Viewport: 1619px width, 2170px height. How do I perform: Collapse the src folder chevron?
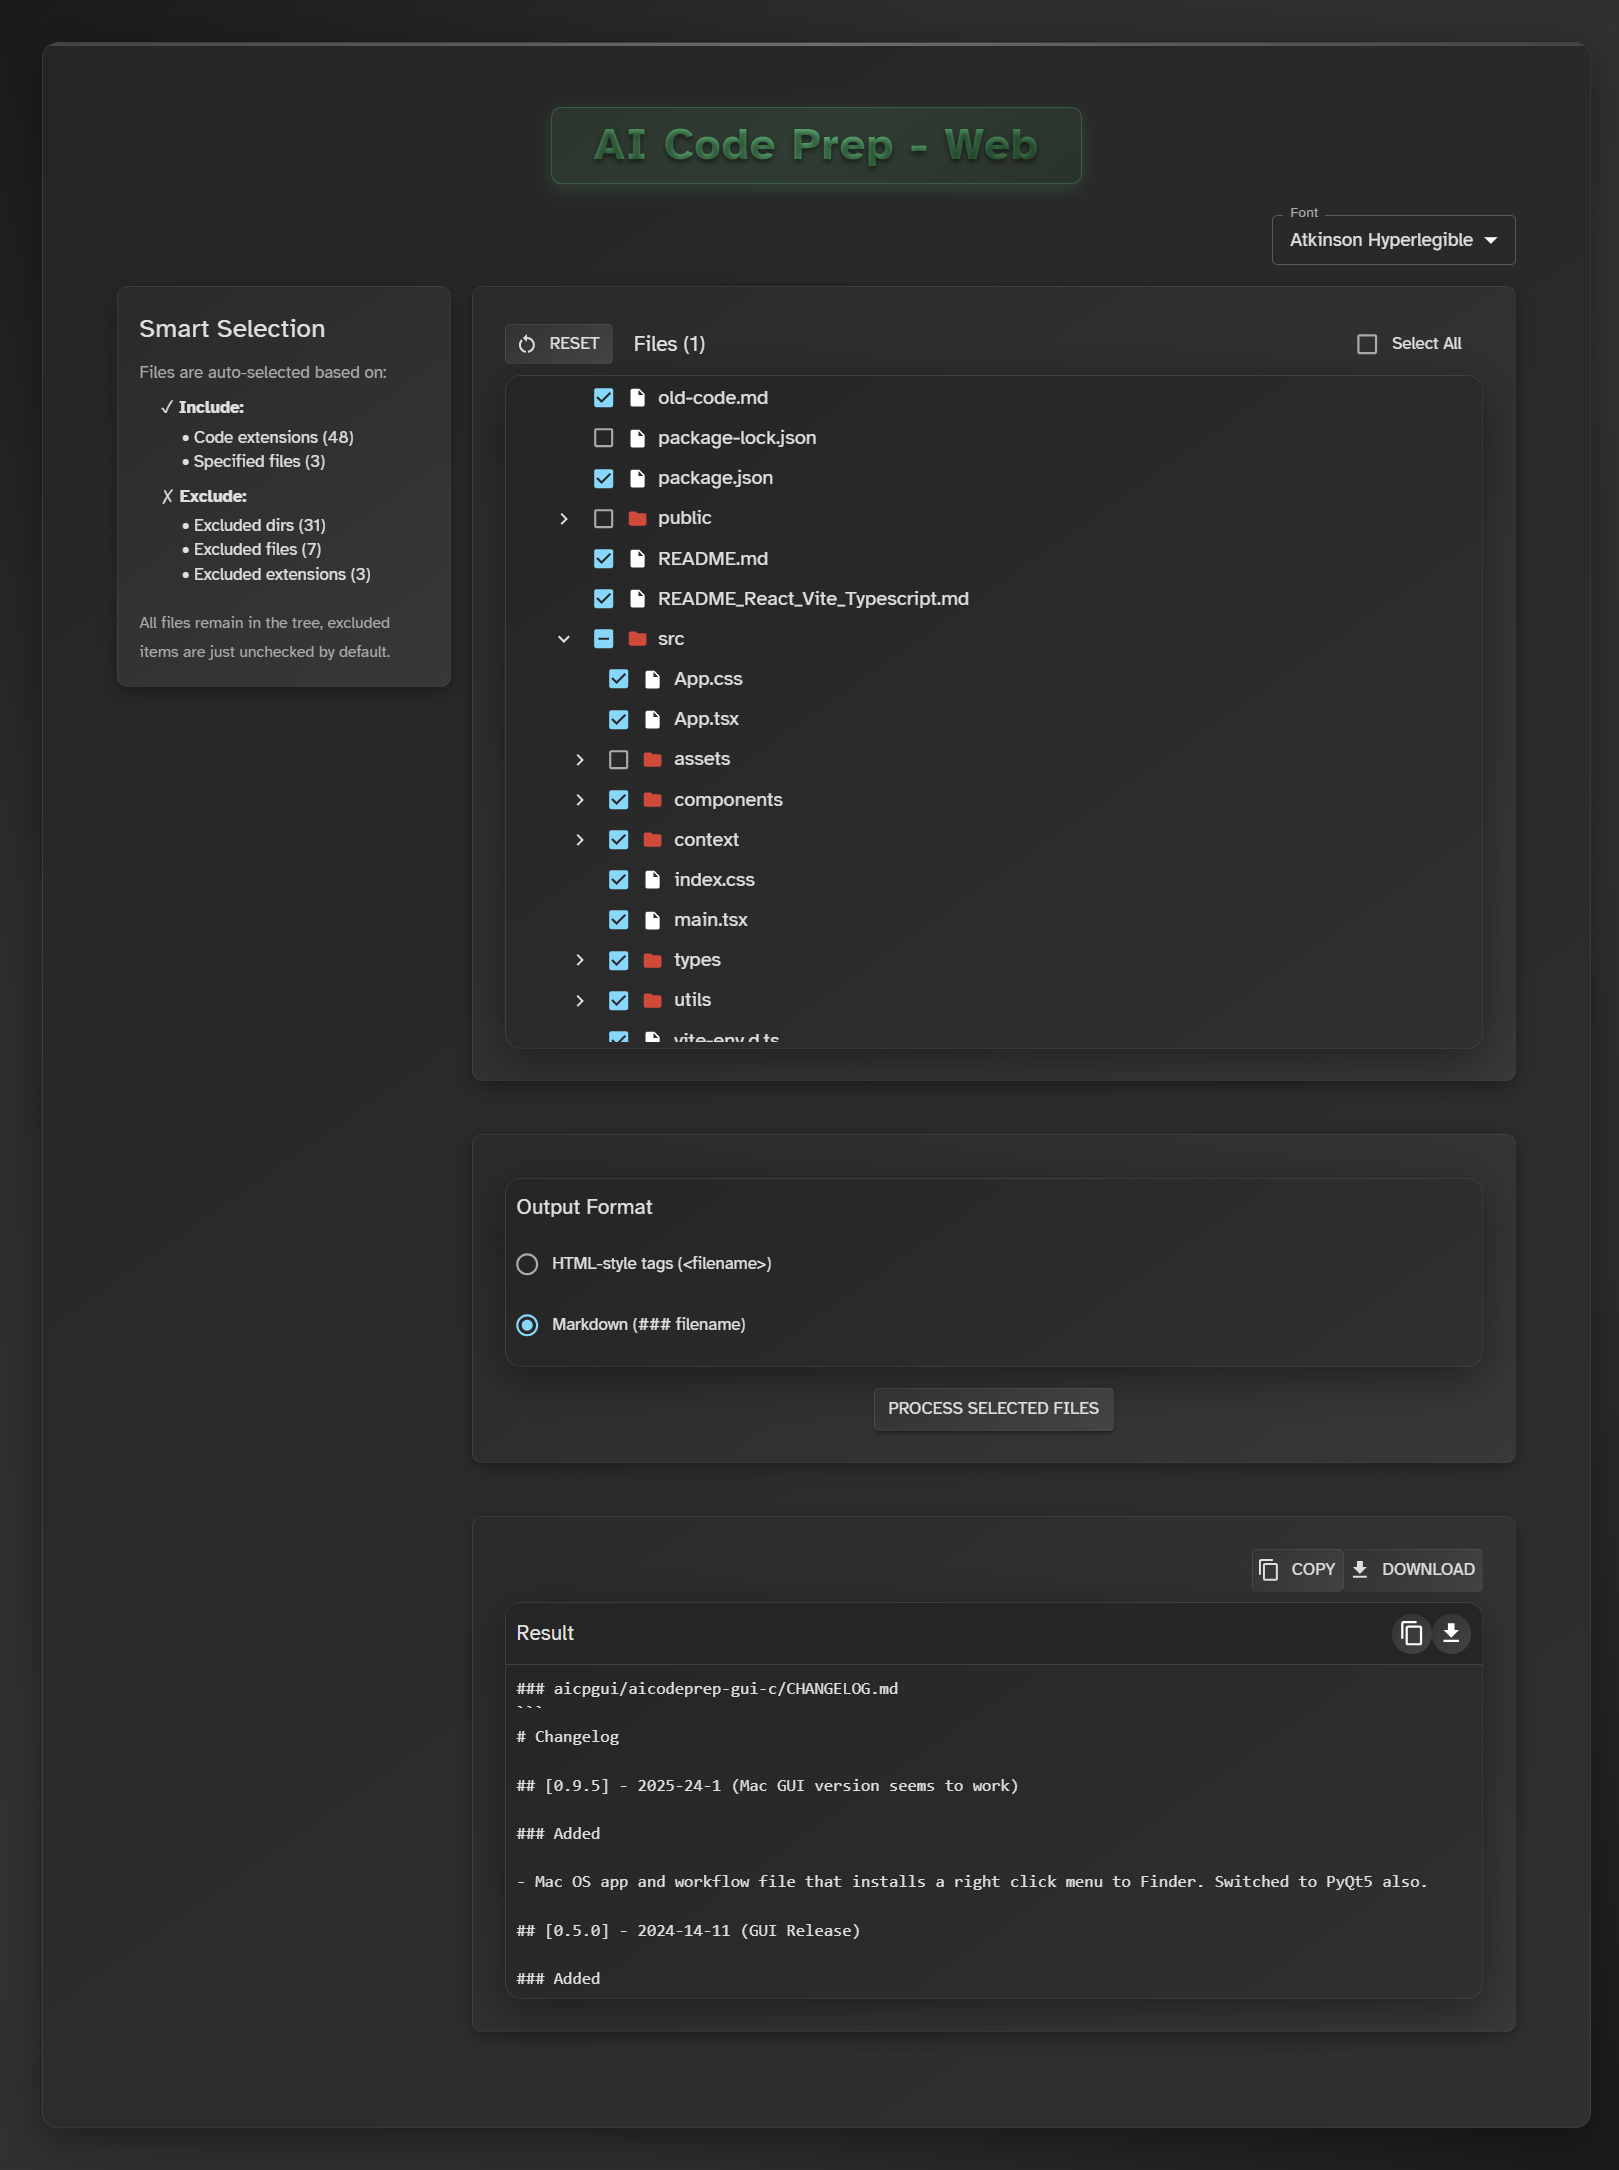564,638
